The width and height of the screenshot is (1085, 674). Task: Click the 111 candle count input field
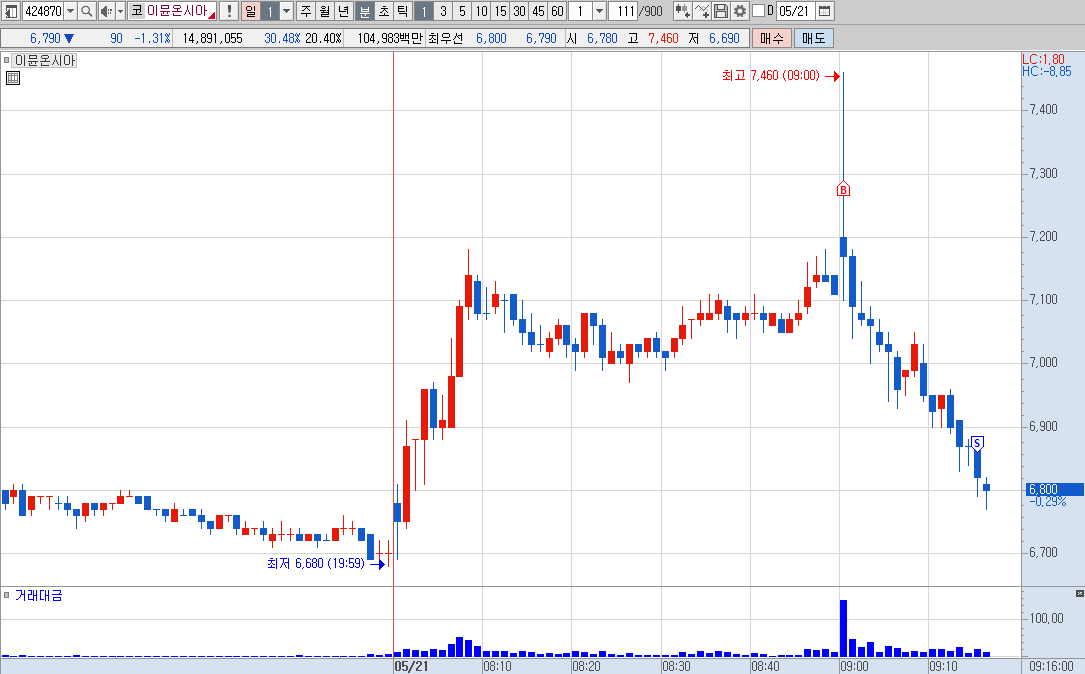coord(623,11)
